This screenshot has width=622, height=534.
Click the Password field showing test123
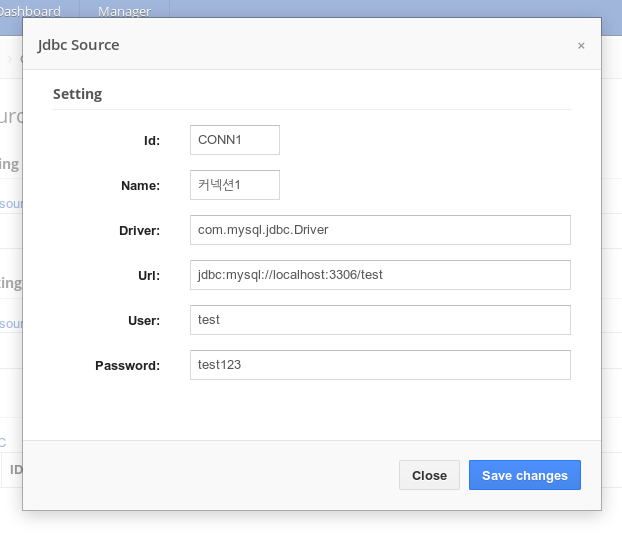(x=380, y=365)
